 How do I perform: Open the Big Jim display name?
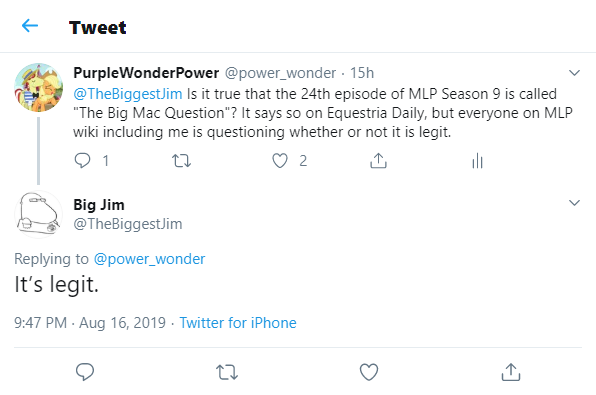(99, 205)
